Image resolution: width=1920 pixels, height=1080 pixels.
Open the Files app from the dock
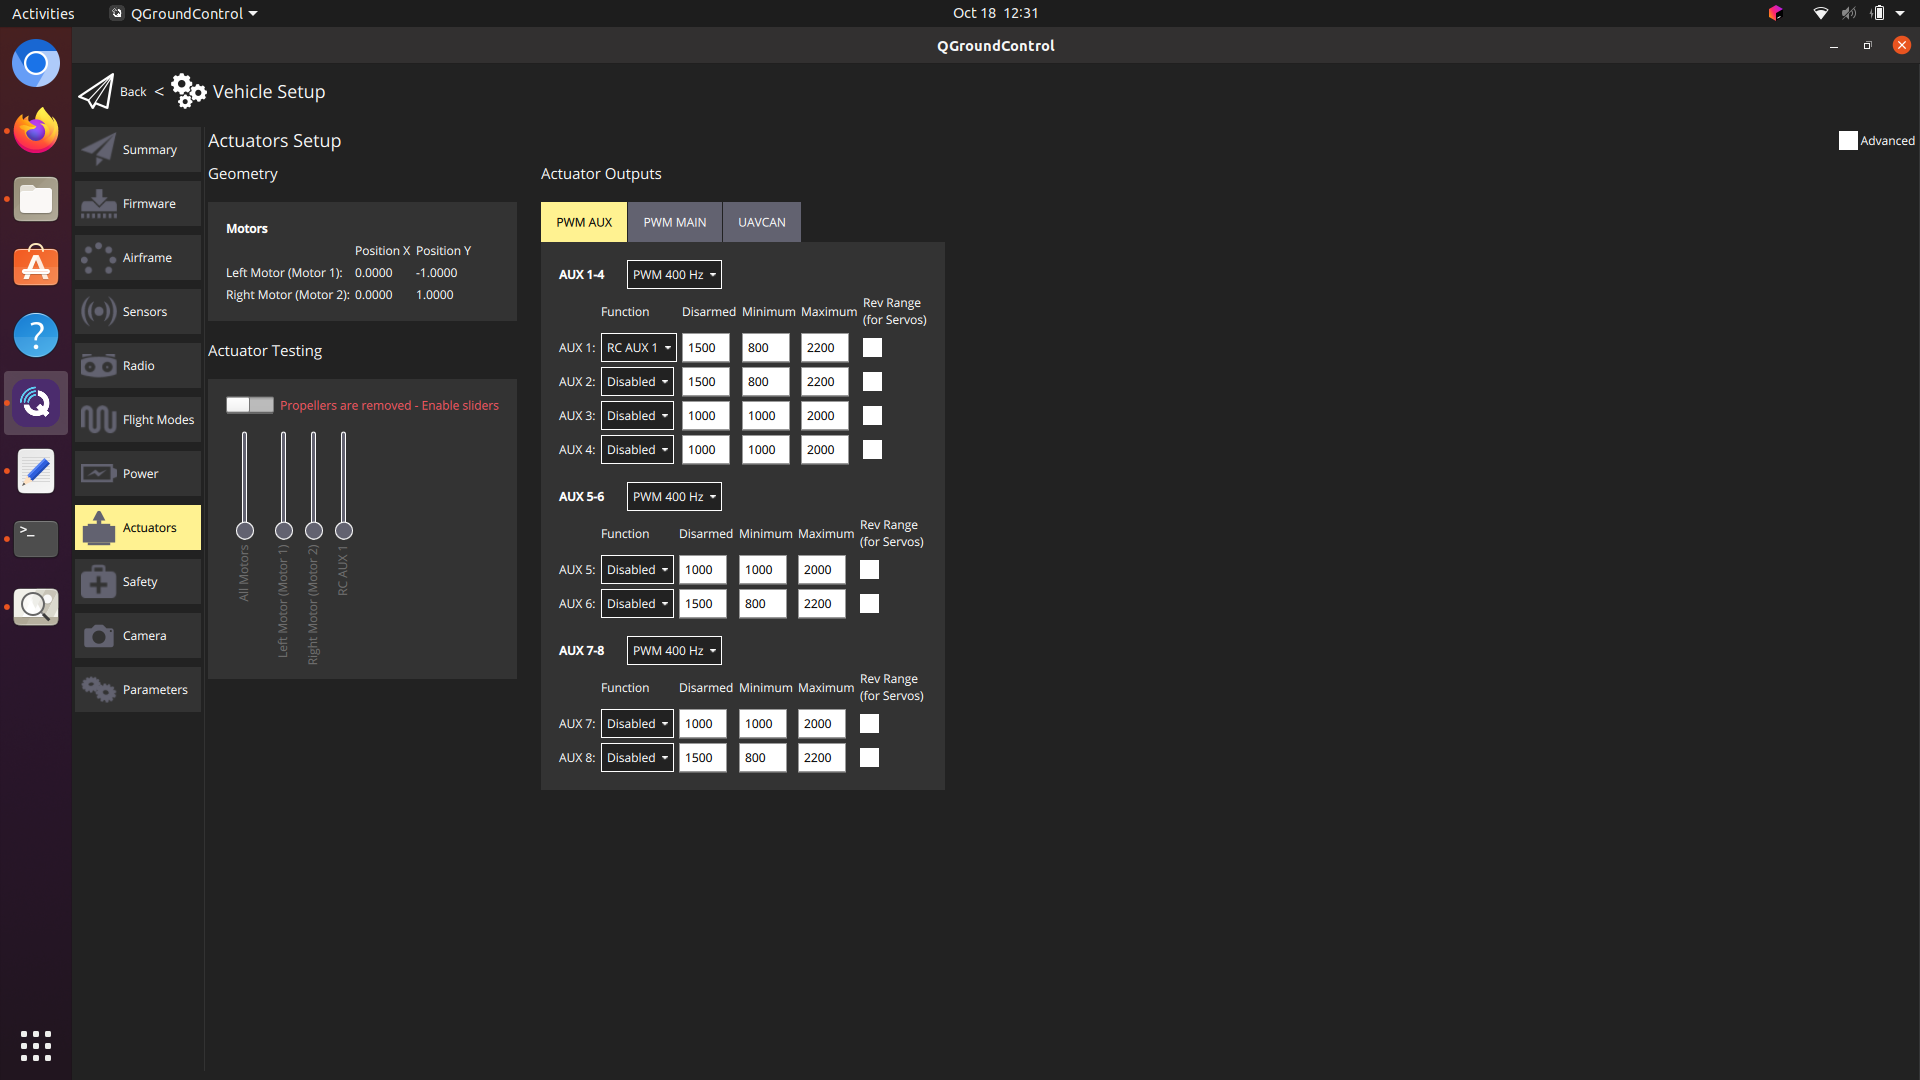(36, 199)
